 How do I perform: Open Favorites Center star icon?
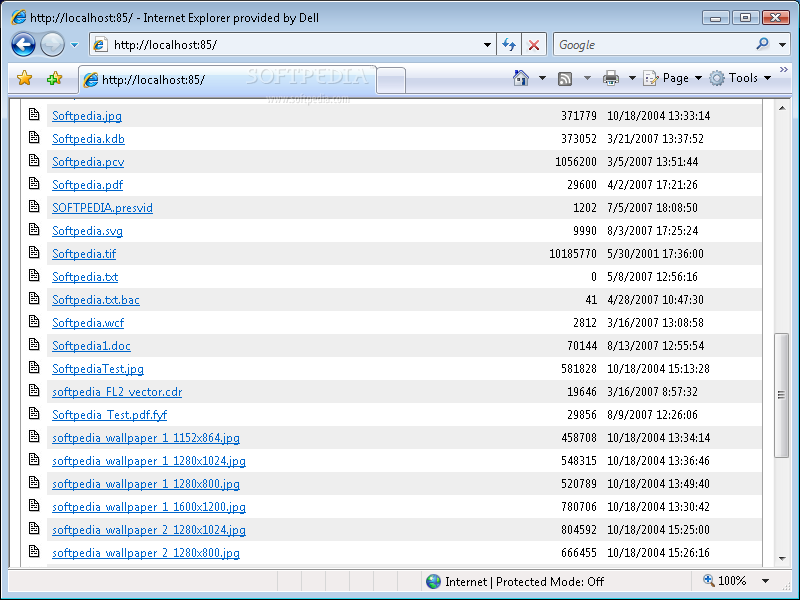[24, 79]
